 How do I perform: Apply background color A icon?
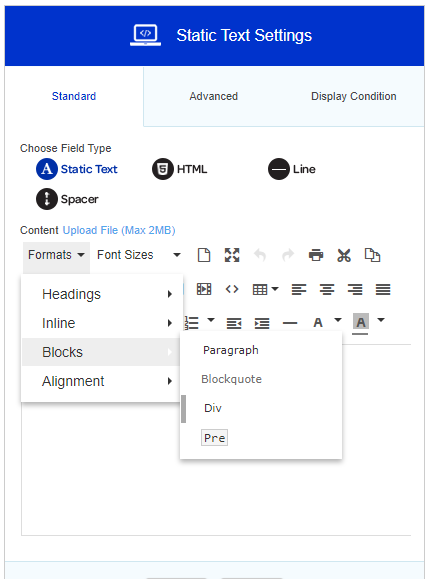361,323
